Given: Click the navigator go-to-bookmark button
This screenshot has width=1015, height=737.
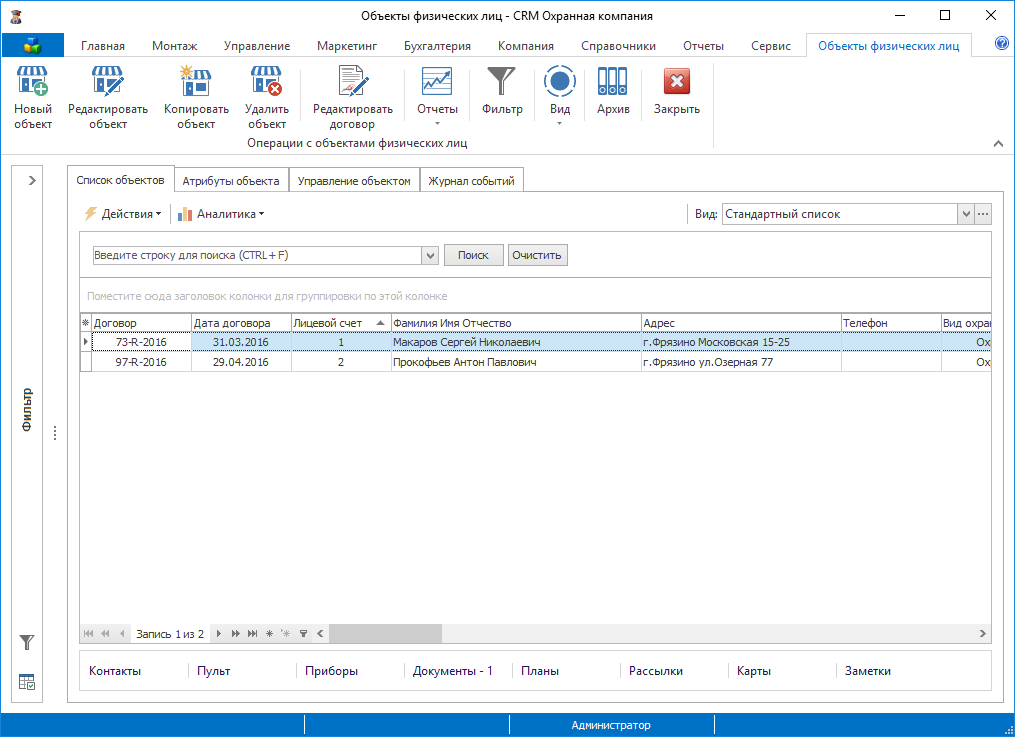Looking at the screenshot, I should click(x=285, y=633).
